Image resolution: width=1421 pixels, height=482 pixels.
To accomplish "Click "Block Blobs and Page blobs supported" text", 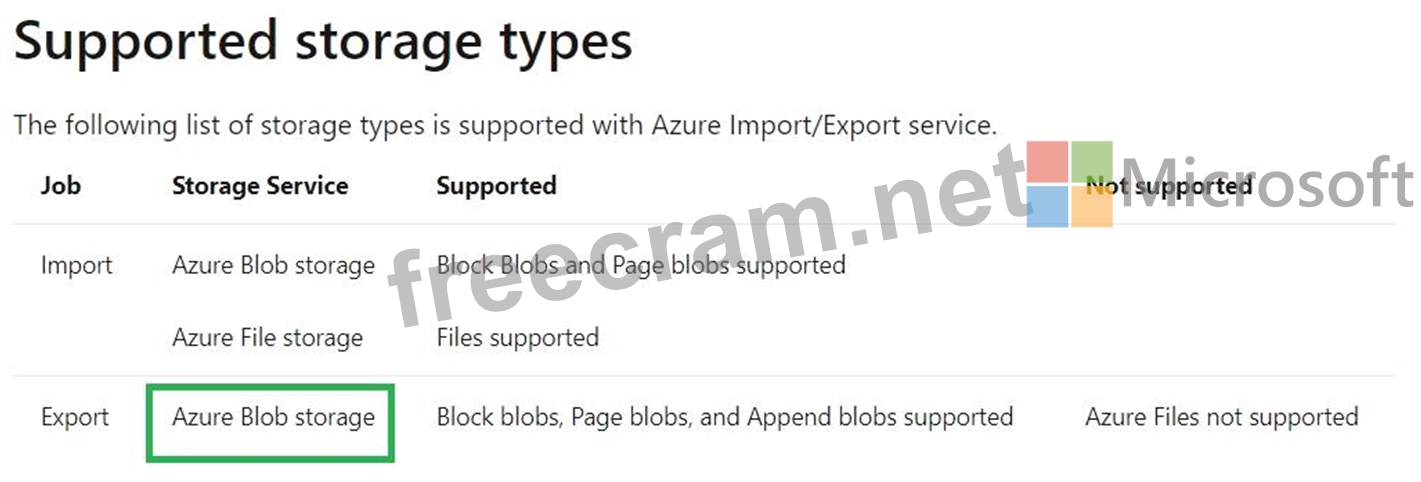I will coord(641,266).
